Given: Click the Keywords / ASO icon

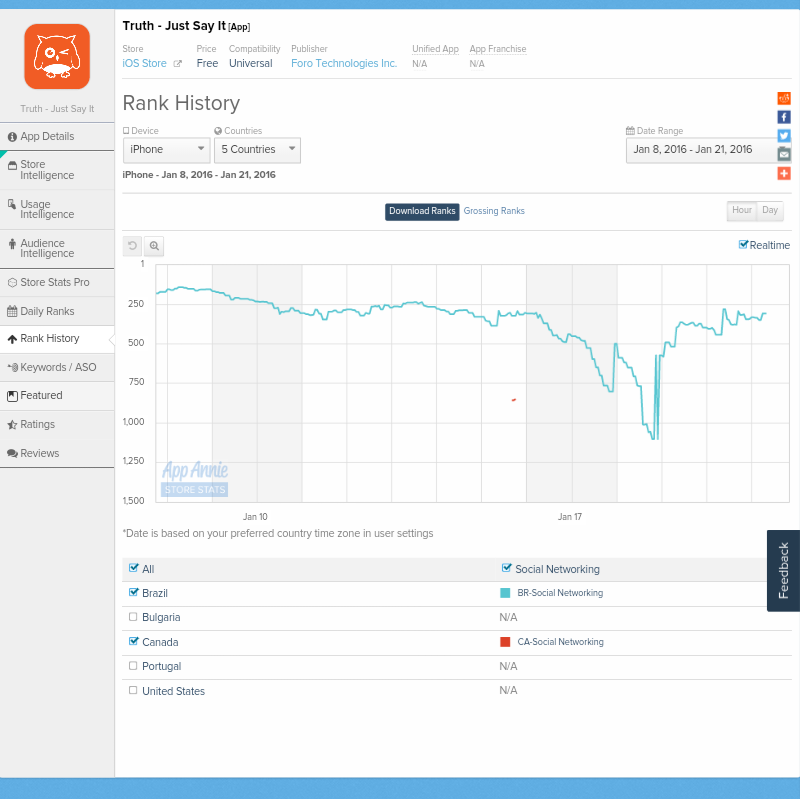Looking at the screenshot, I should pos(13,367).
